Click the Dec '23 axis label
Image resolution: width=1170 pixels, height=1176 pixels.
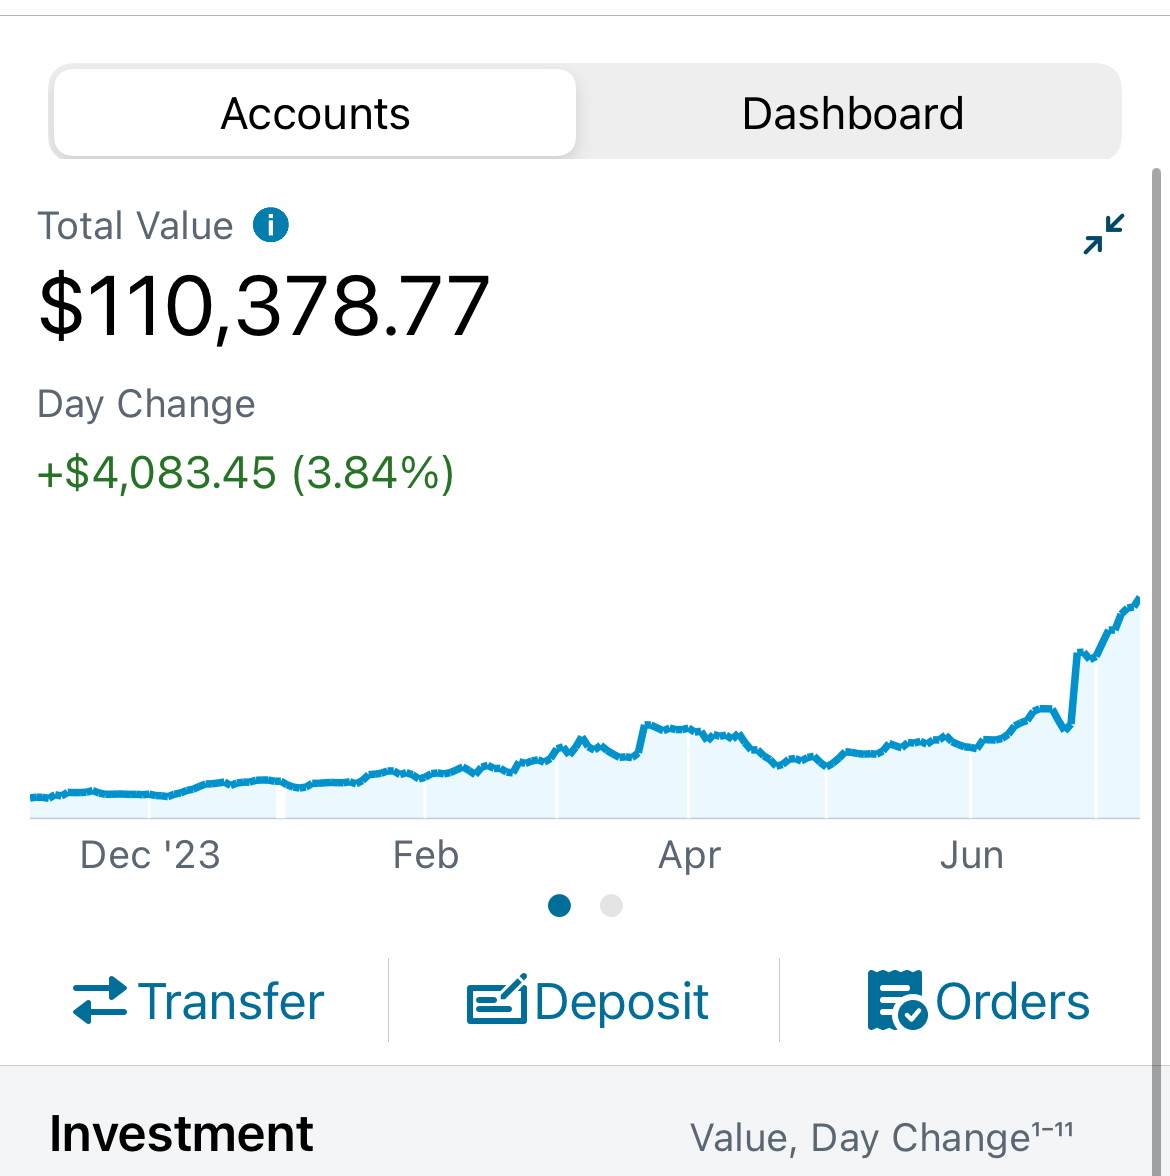[x=150, y=855]
